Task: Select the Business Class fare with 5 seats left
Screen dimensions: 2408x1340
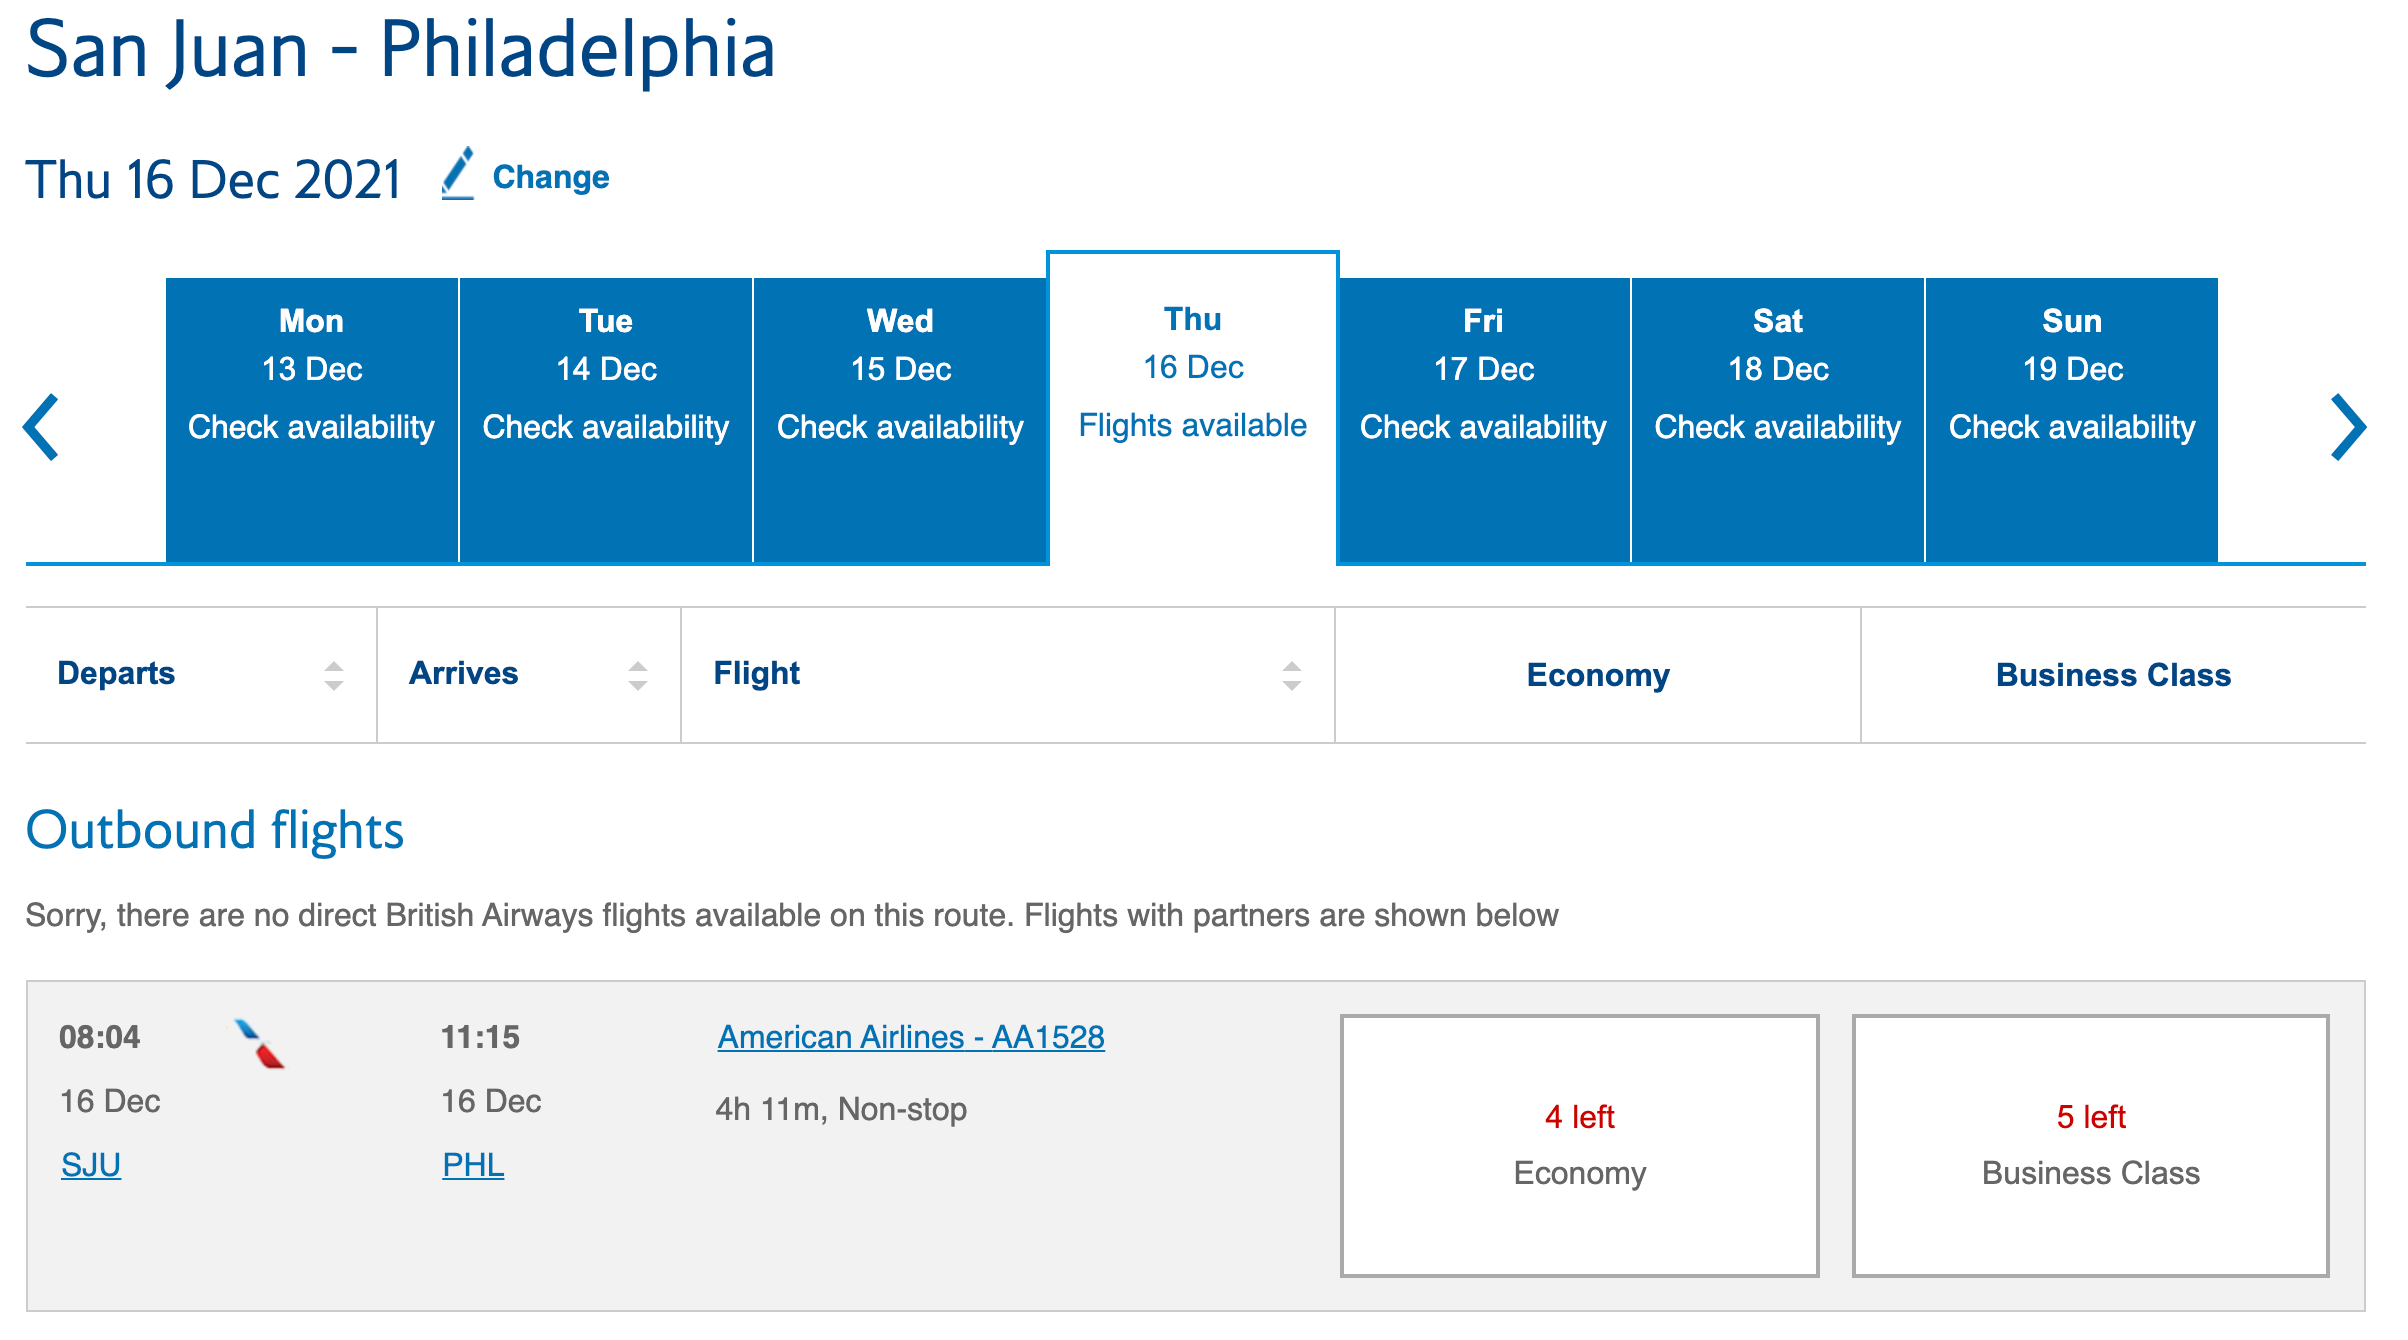Action: [x=2093, y=1140]
